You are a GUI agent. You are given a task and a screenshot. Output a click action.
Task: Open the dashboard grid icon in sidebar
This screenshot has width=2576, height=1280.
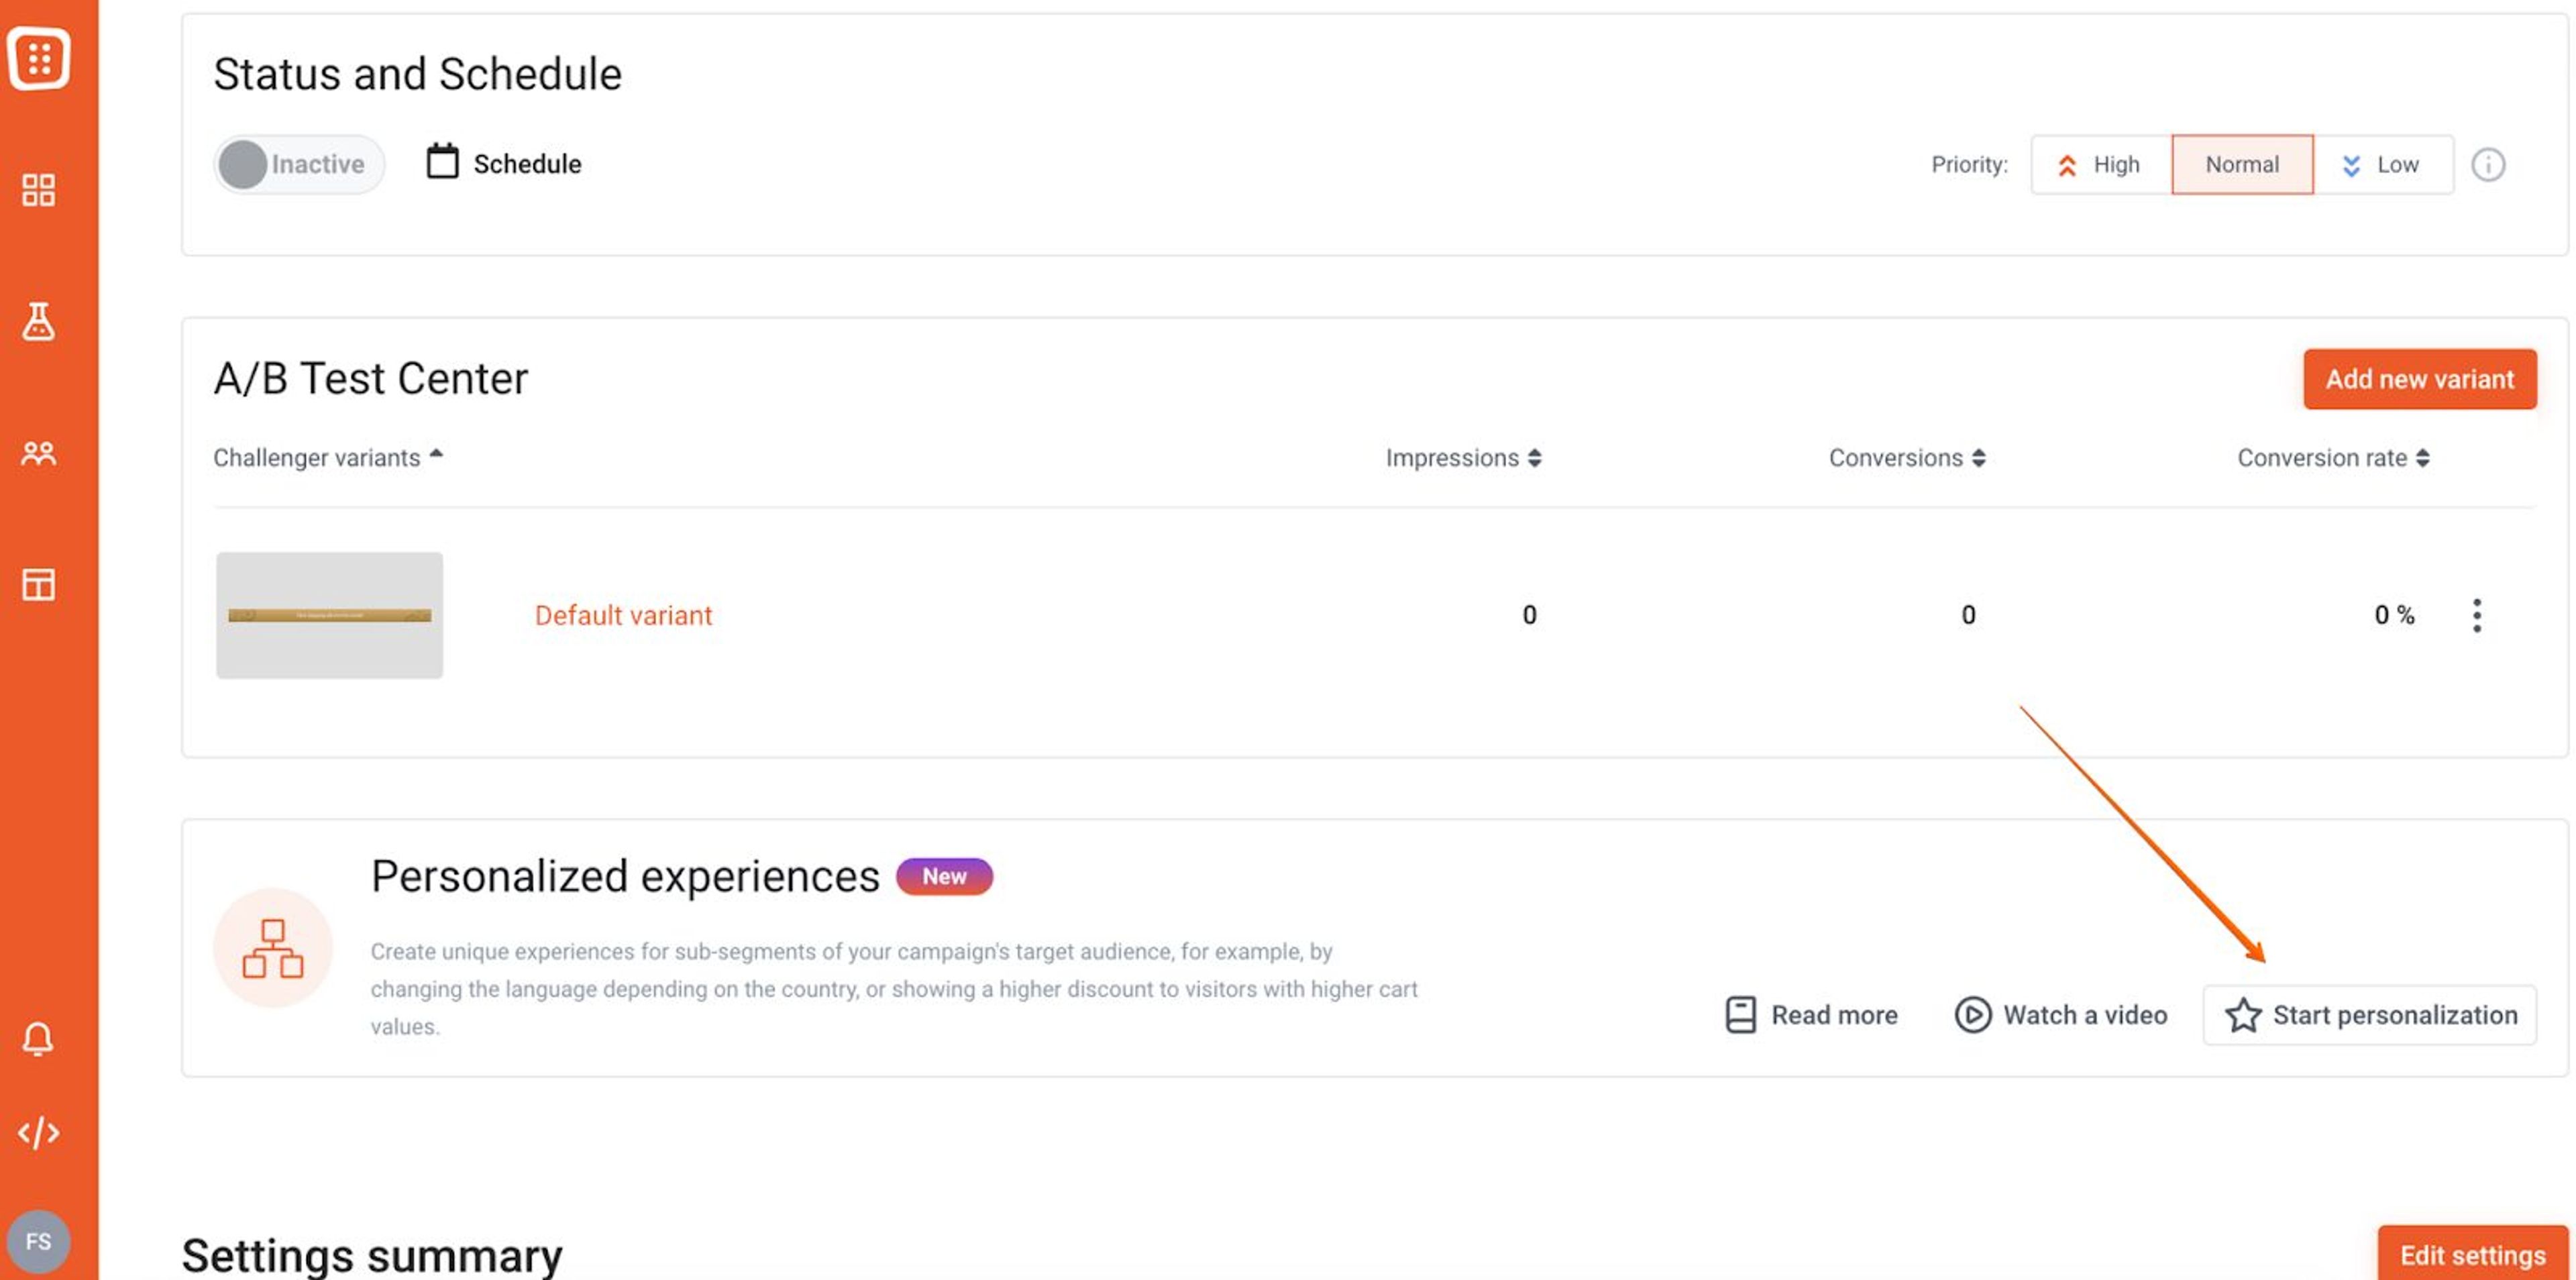pyautogui.click(x=39, y=190)
